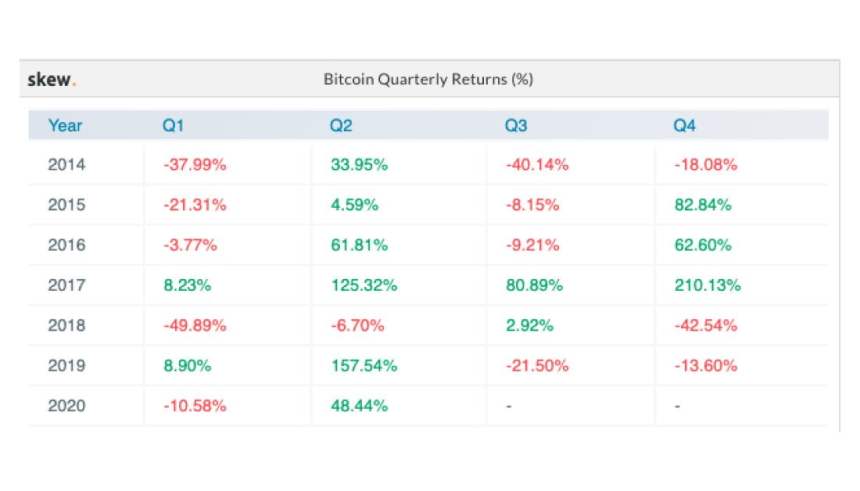Click the 2017 Q2 value 125.32%

click(364, 285)
